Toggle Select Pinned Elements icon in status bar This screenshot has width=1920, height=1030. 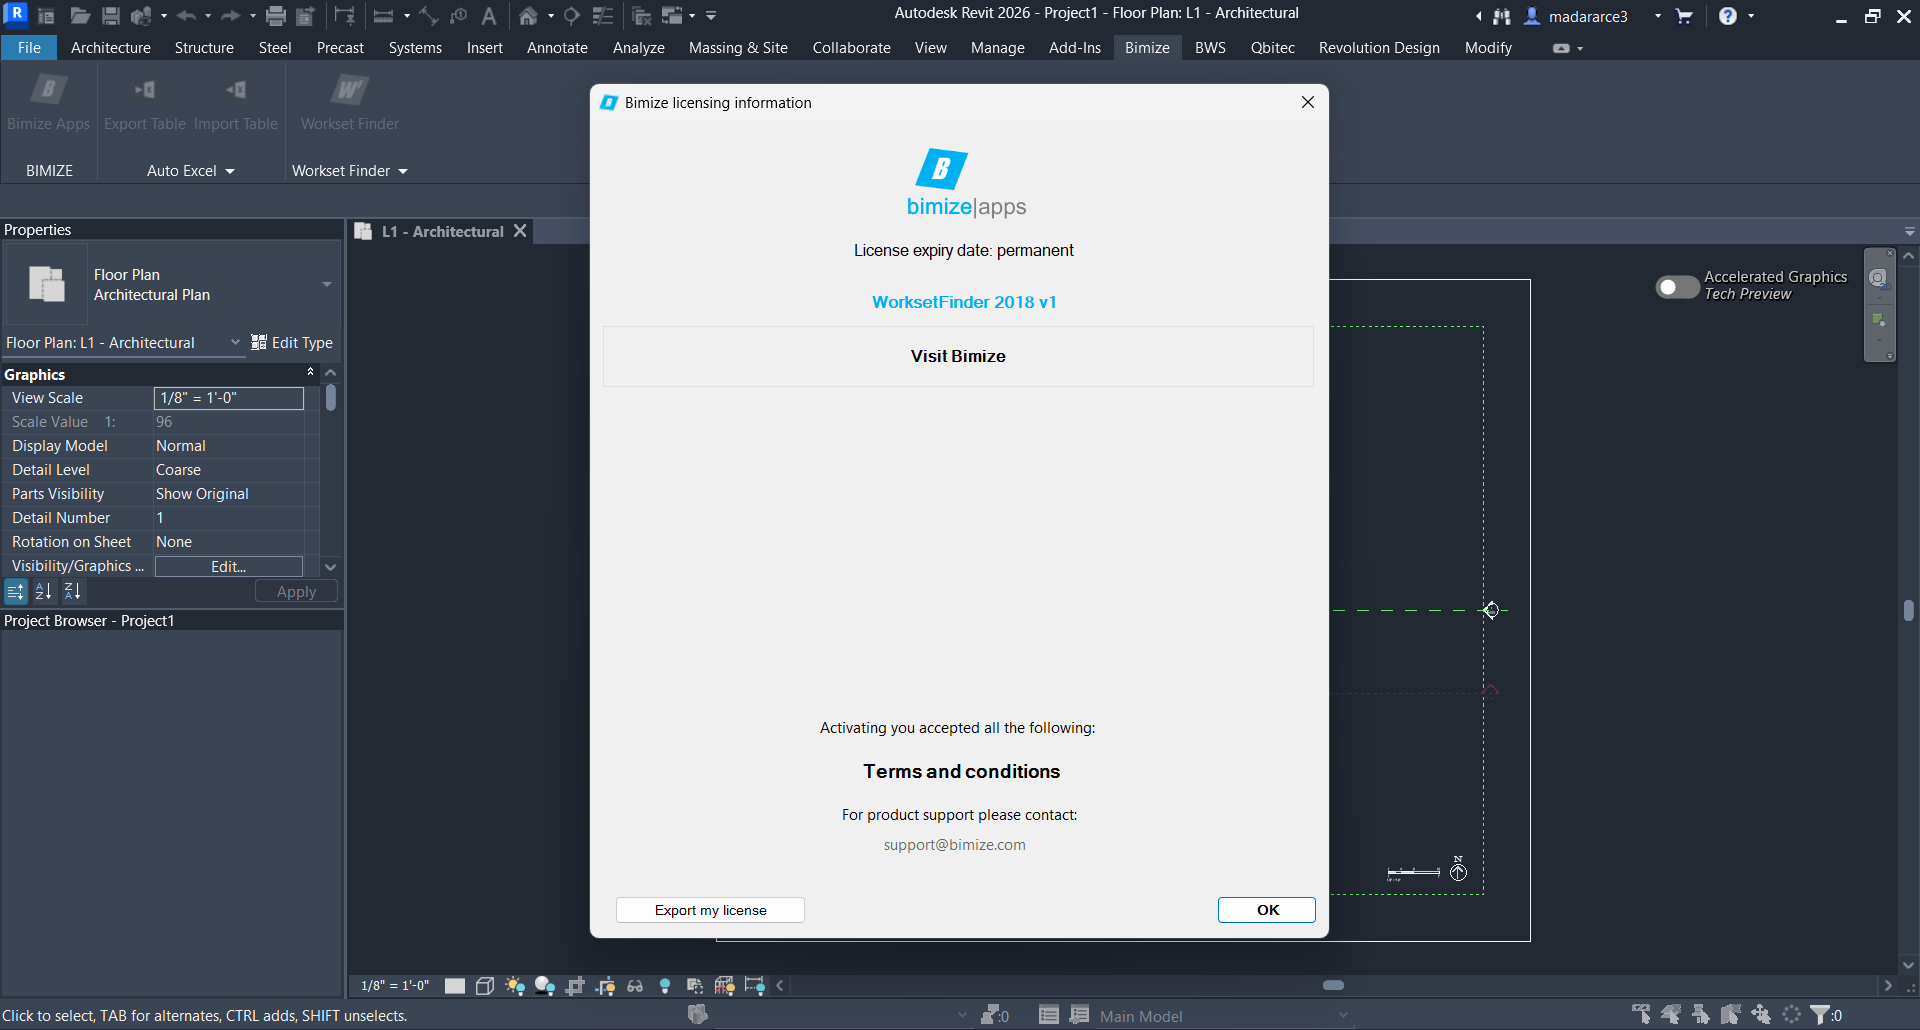pos(1701,1015)
